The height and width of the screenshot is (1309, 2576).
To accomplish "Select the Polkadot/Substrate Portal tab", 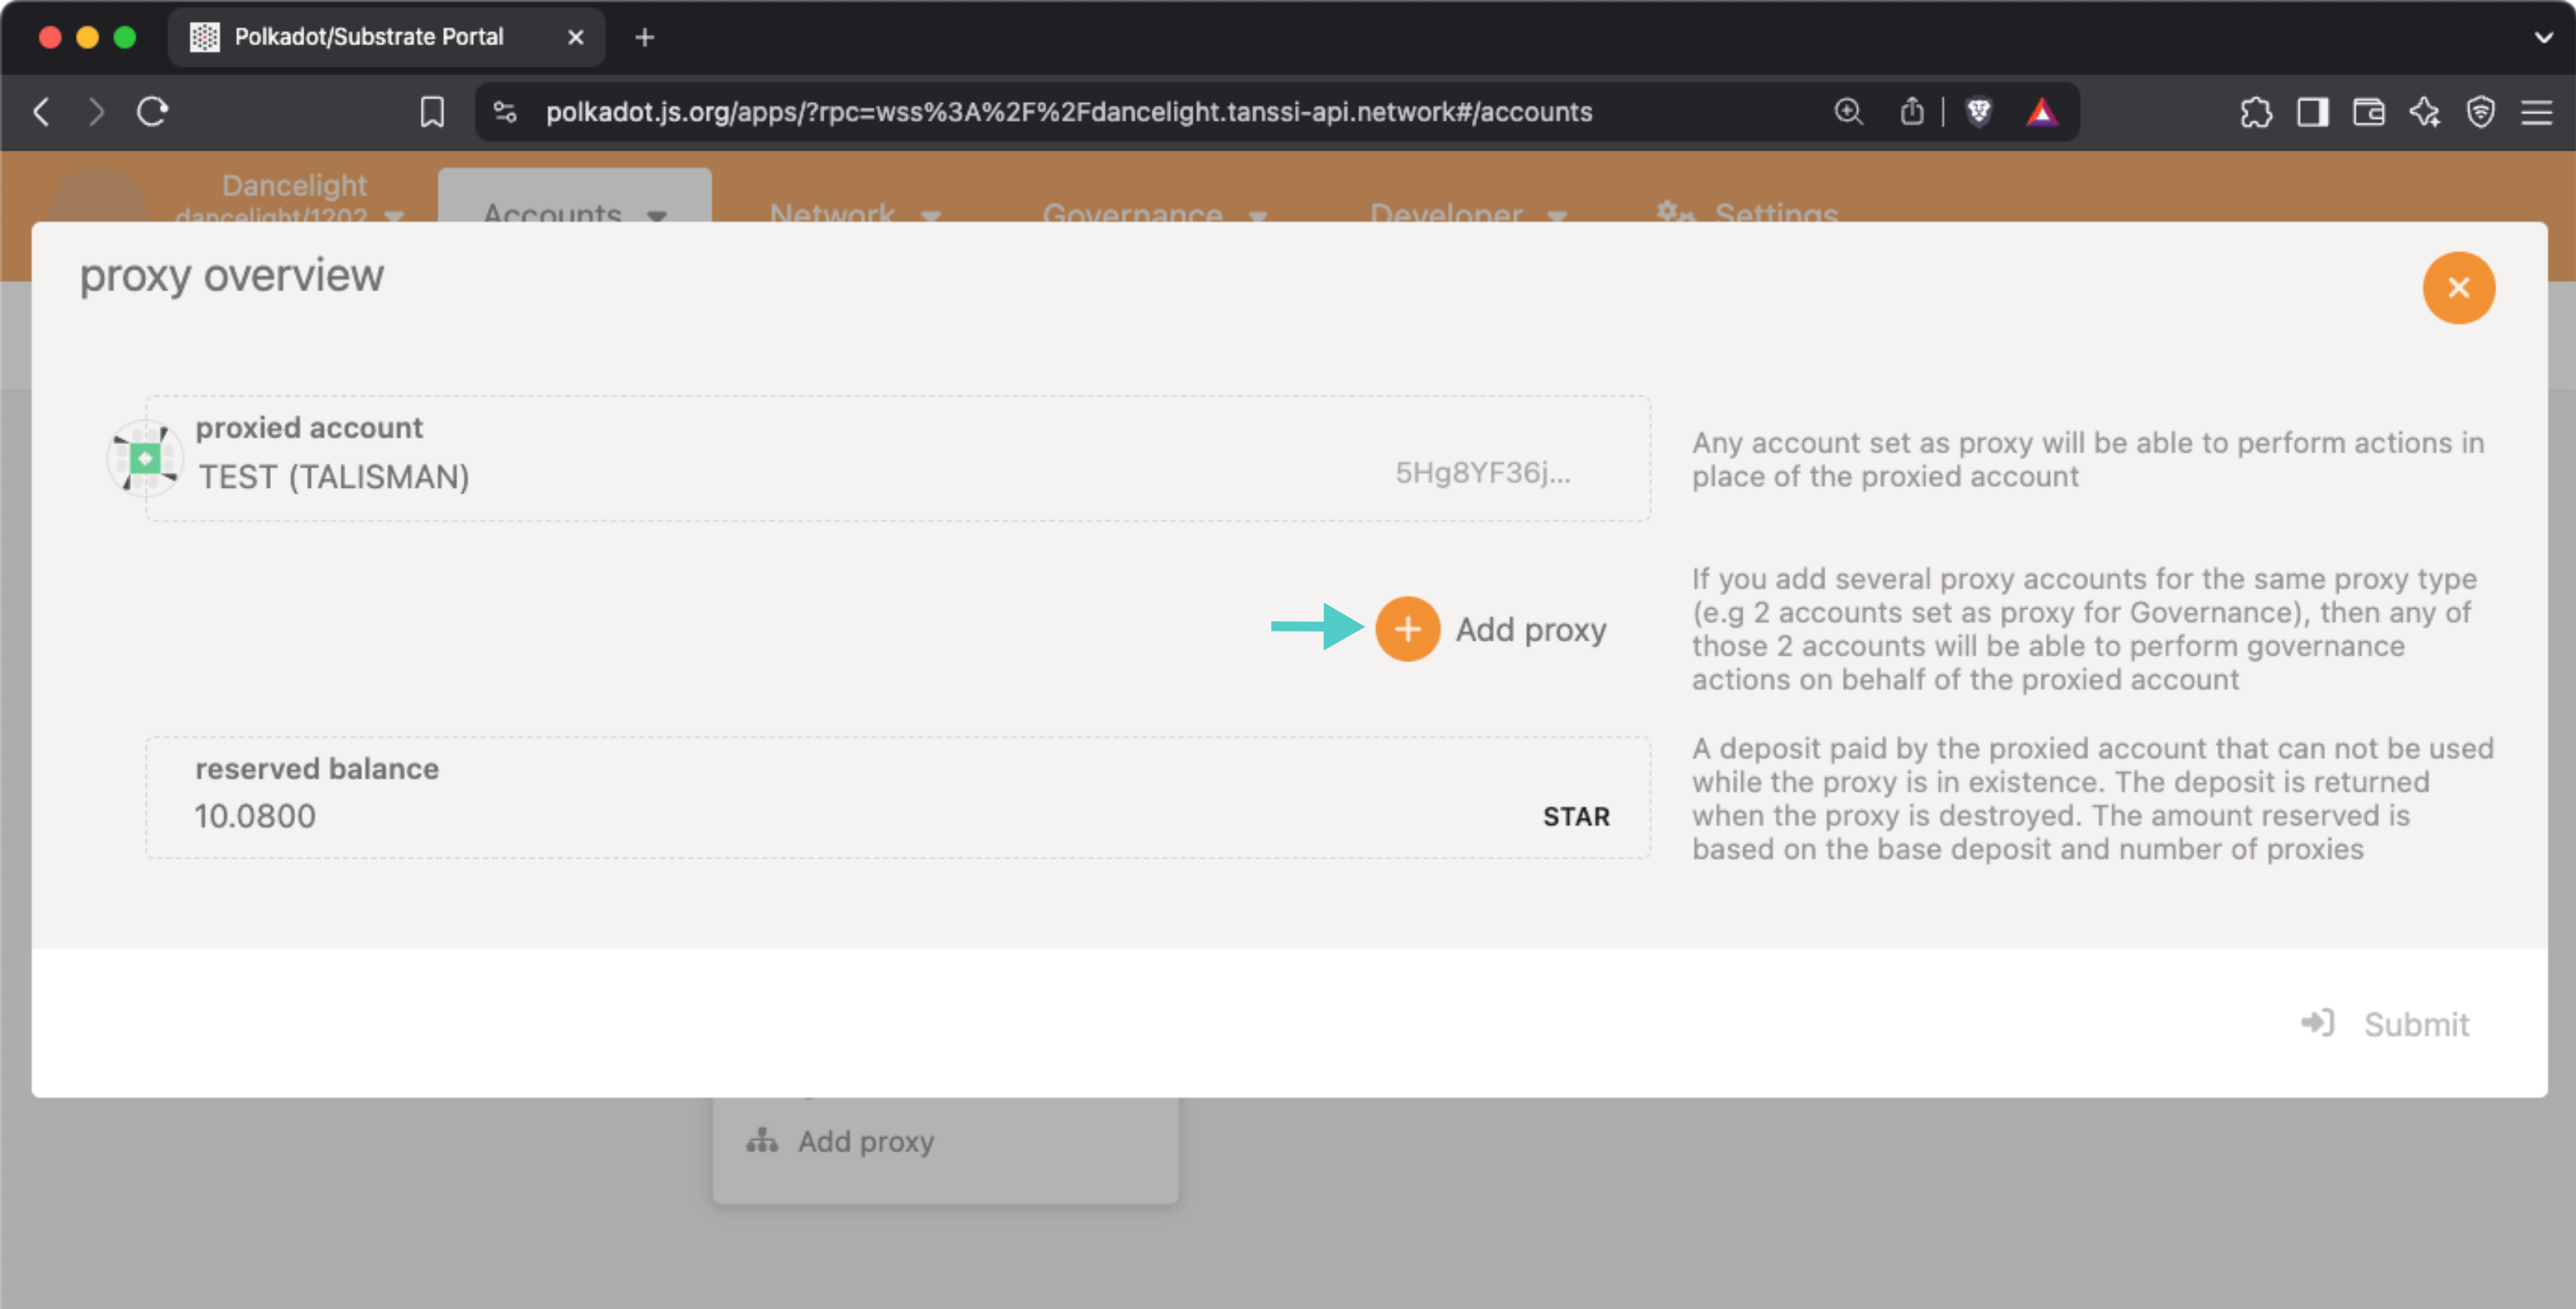I will pos(387,38).
